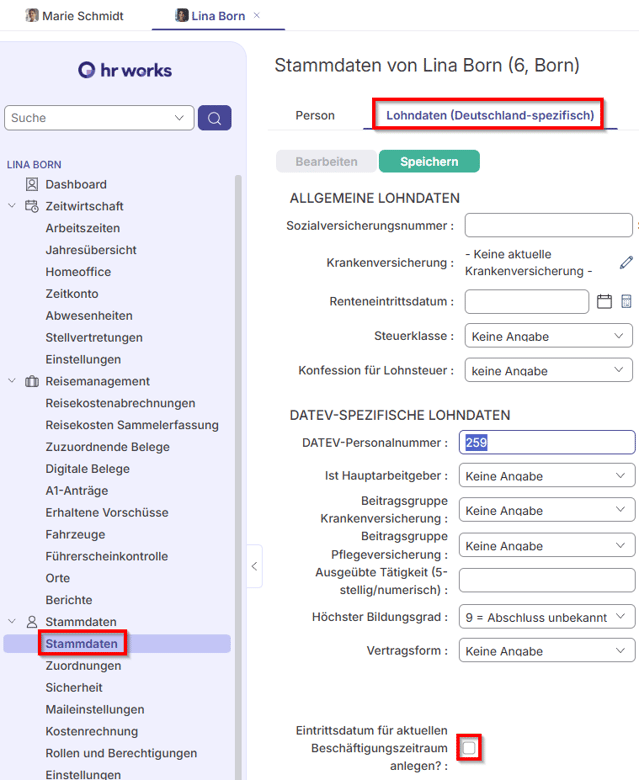Click the Dashboard icon in sidebar
The width and height of the screenshot is (639, 780).
point(32,184)
